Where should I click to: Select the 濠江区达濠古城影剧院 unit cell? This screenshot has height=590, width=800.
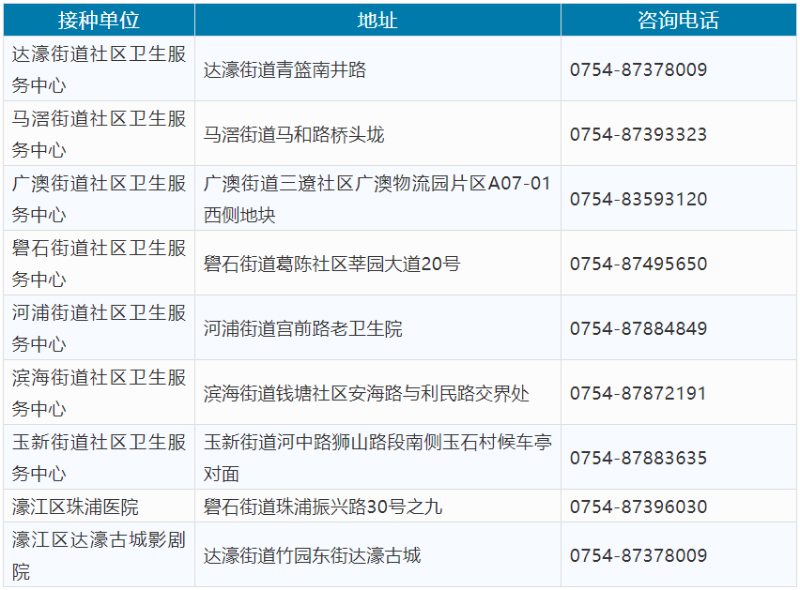click(x=98, y=555)
